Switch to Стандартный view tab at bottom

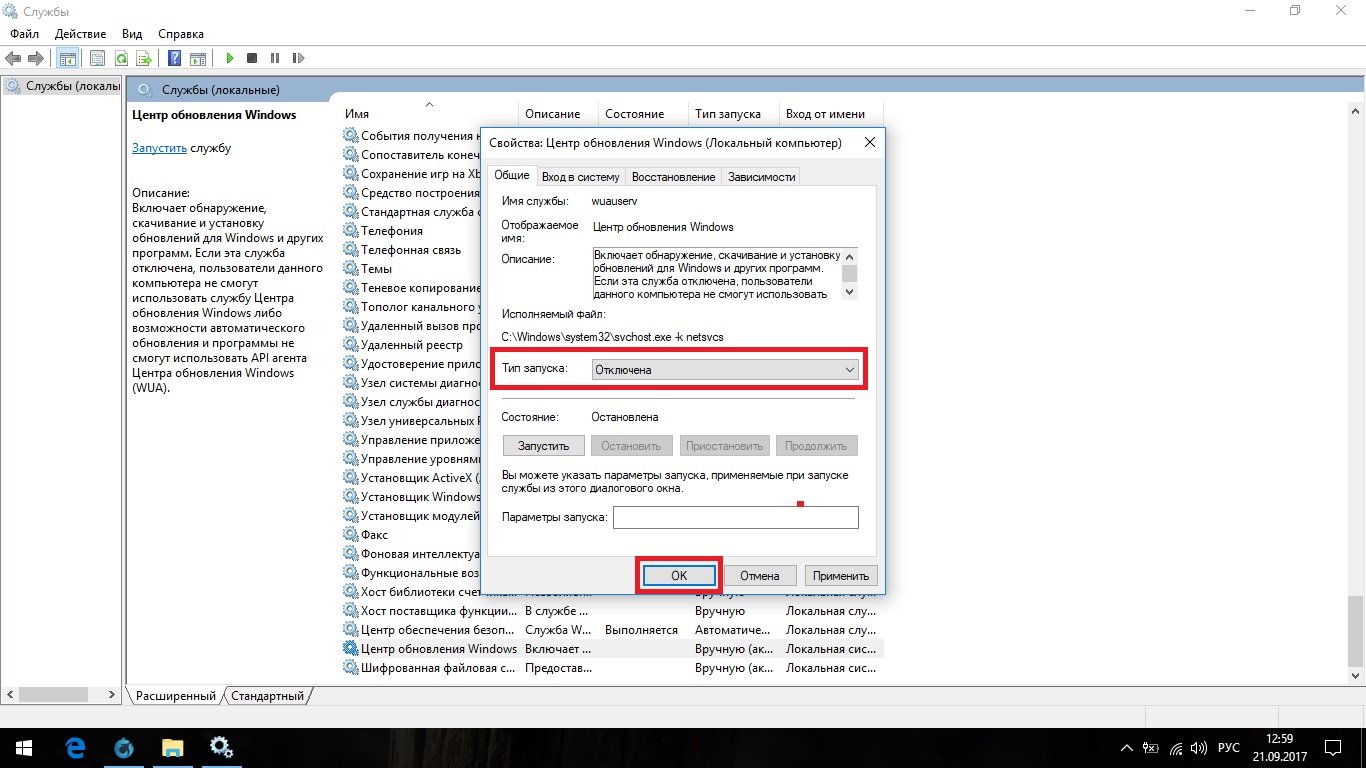[268, 696]
